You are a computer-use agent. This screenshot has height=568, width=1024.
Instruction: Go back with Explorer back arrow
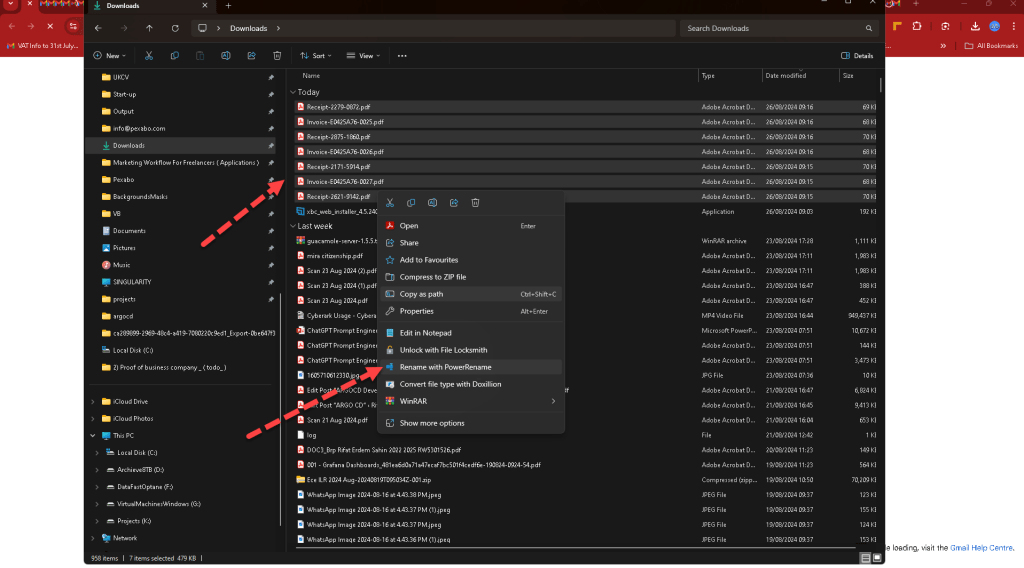coord(98,28)
